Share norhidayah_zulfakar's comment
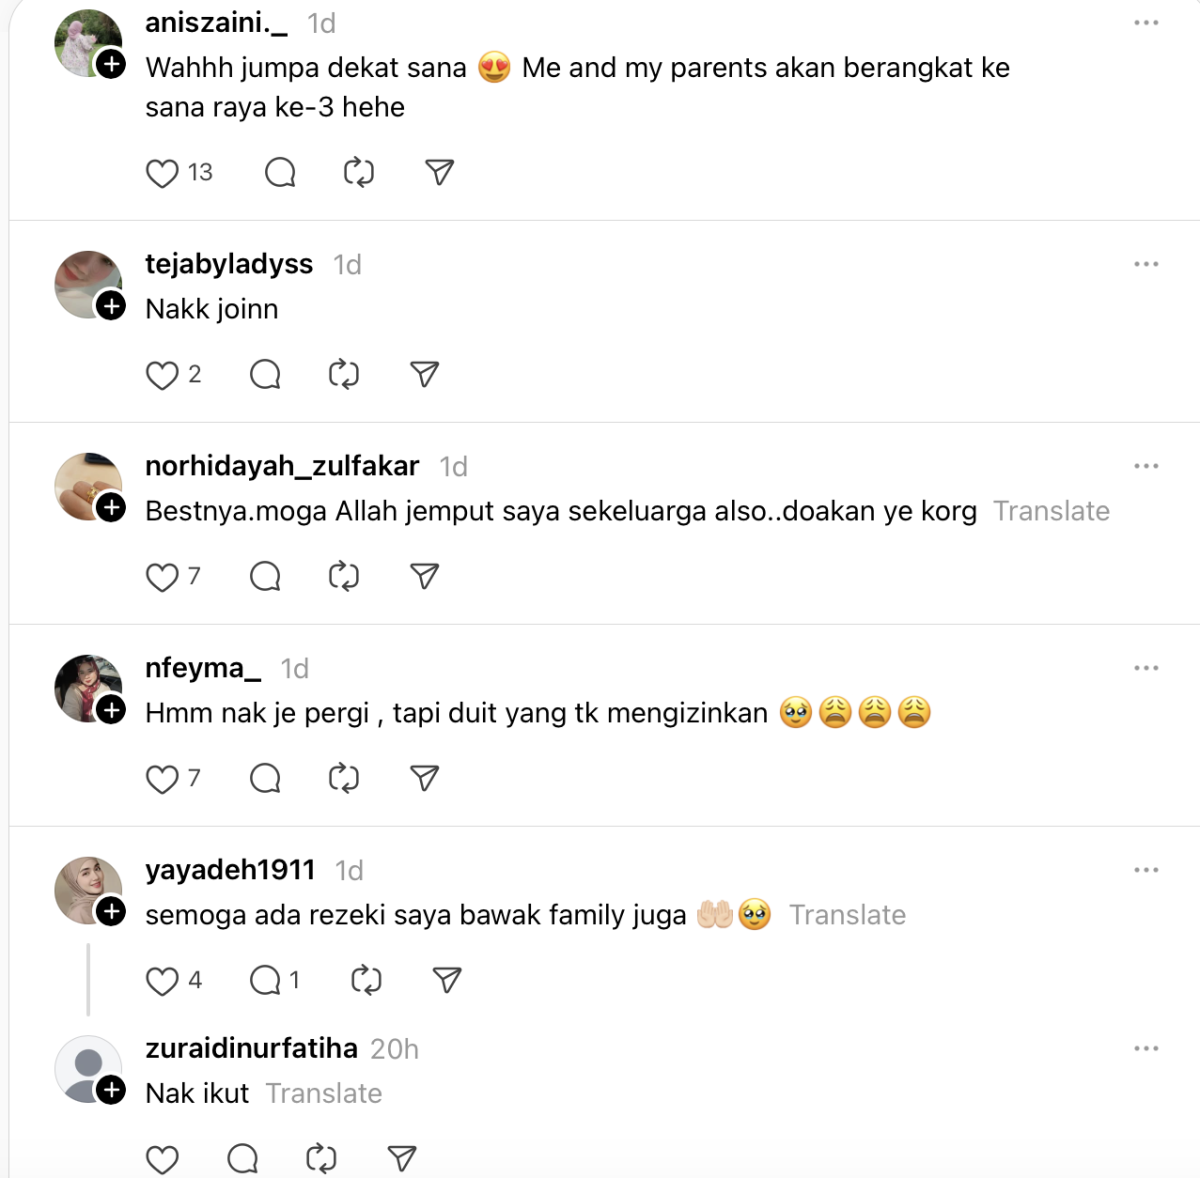Viewport: 1200px width, 1178px height. pyautogui.click(x=425, y=577)
